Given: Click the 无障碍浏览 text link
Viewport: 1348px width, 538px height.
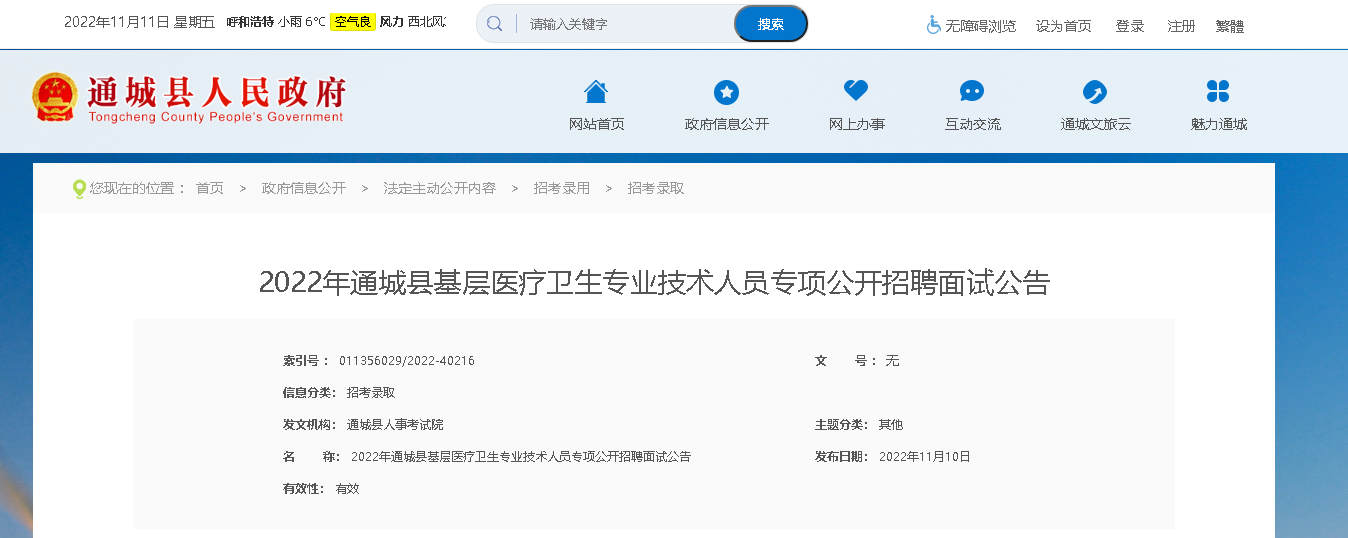Looking at the screenshot, I should (x=980, y=26).
